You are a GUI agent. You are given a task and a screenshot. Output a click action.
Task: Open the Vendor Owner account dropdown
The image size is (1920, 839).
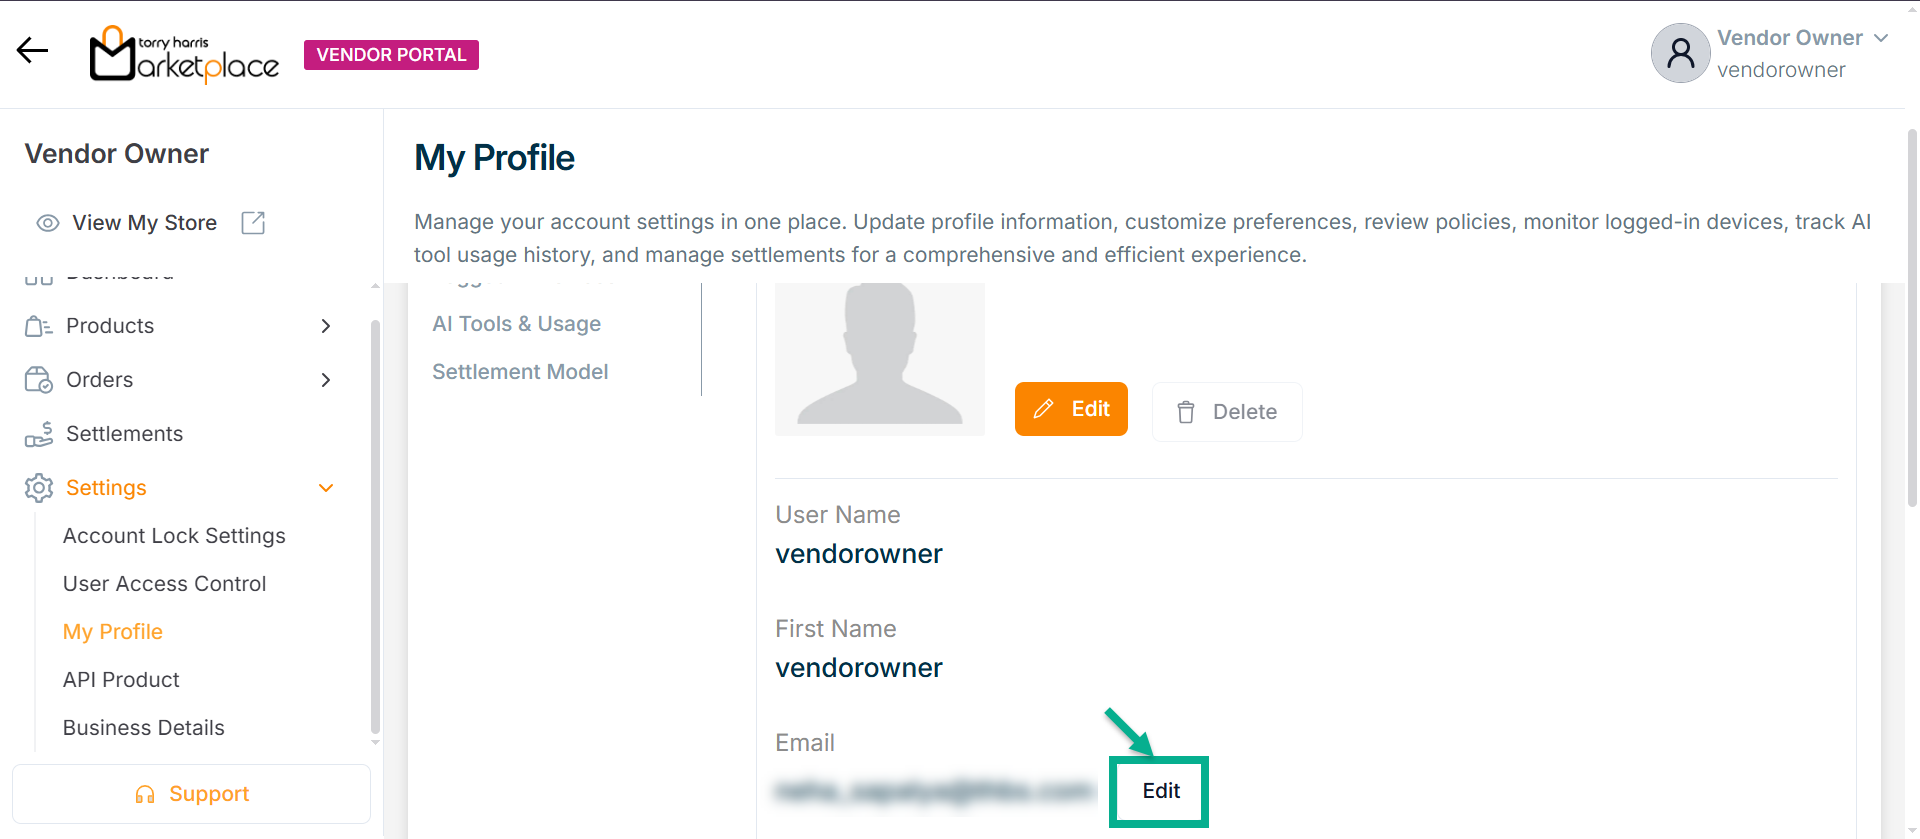point(1880,38)
